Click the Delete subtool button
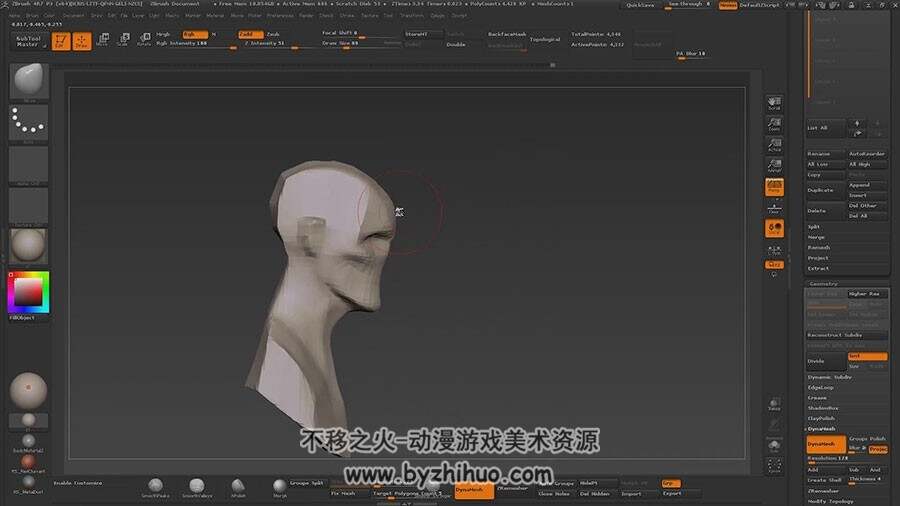 (825, 211)
